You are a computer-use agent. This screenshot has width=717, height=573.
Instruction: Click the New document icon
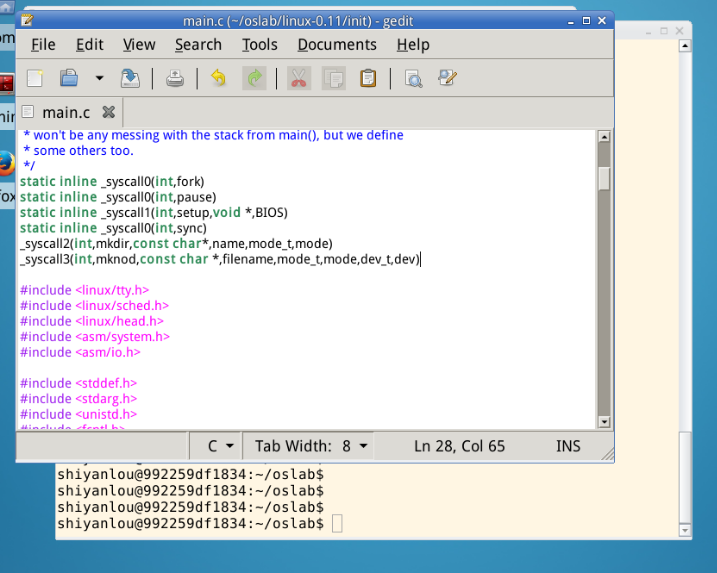[x=35, y=78]
